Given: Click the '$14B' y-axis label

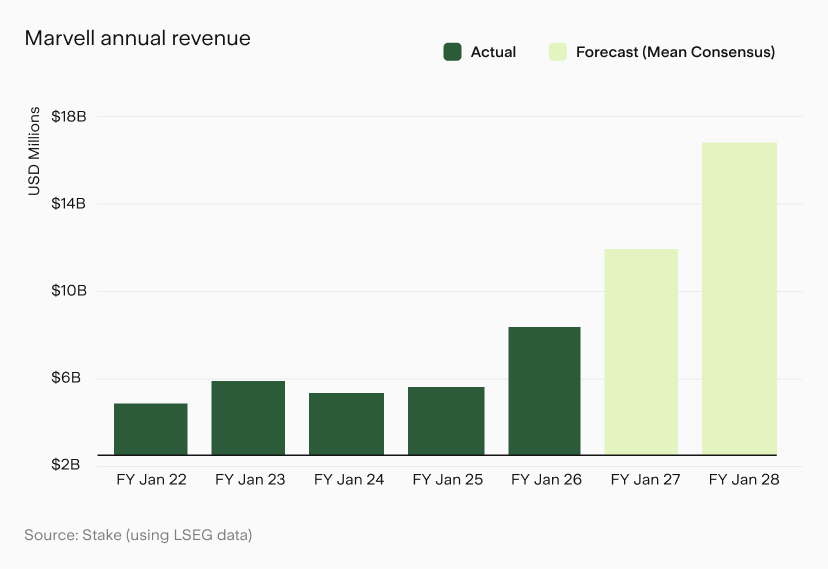Looking at the screenshot, I should point(69,204).
